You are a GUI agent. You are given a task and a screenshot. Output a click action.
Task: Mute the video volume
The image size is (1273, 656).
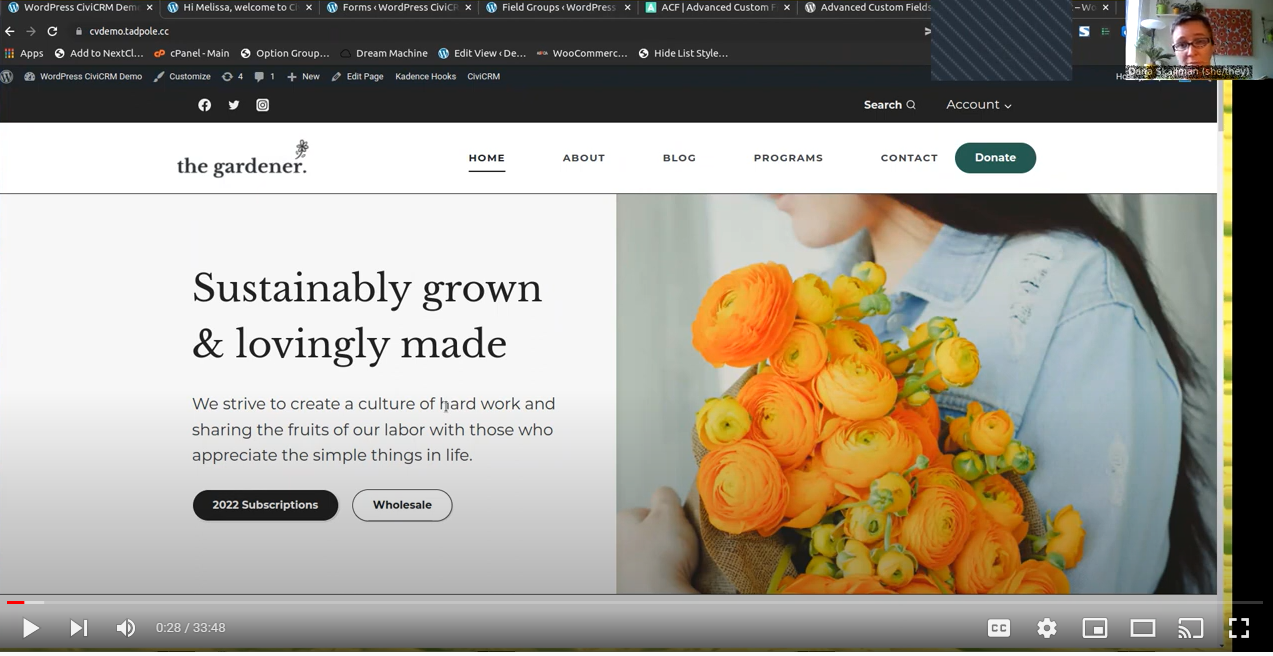pyautogui.click(x=125, y=628)
